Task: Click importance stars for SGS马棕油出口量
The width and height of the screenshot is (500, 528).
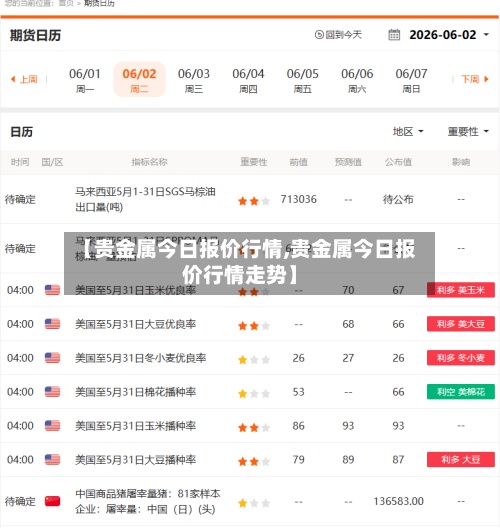Action: 254,201
